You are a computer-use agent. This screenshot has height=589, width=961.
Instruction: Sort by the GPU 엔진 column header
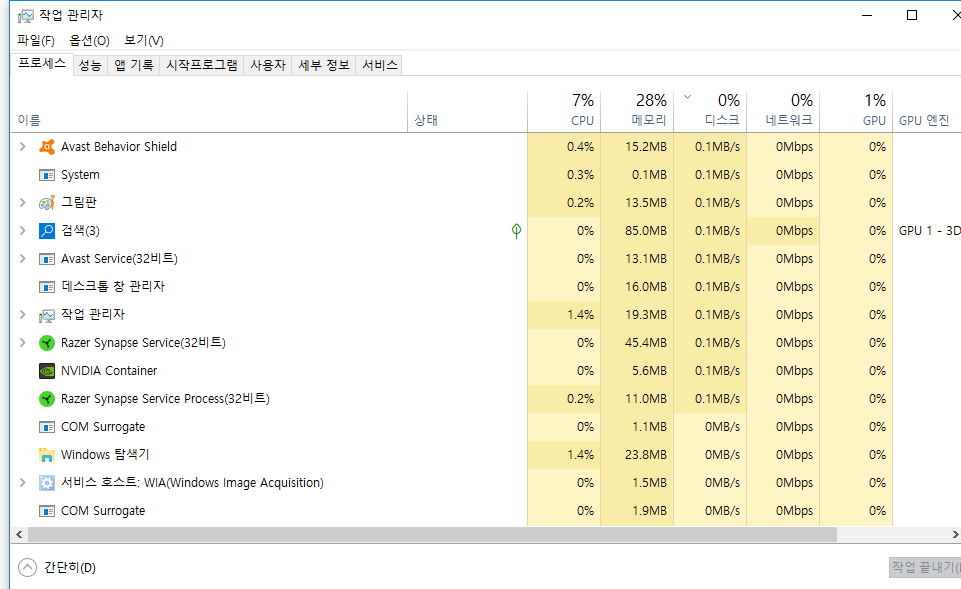point(927,112)
